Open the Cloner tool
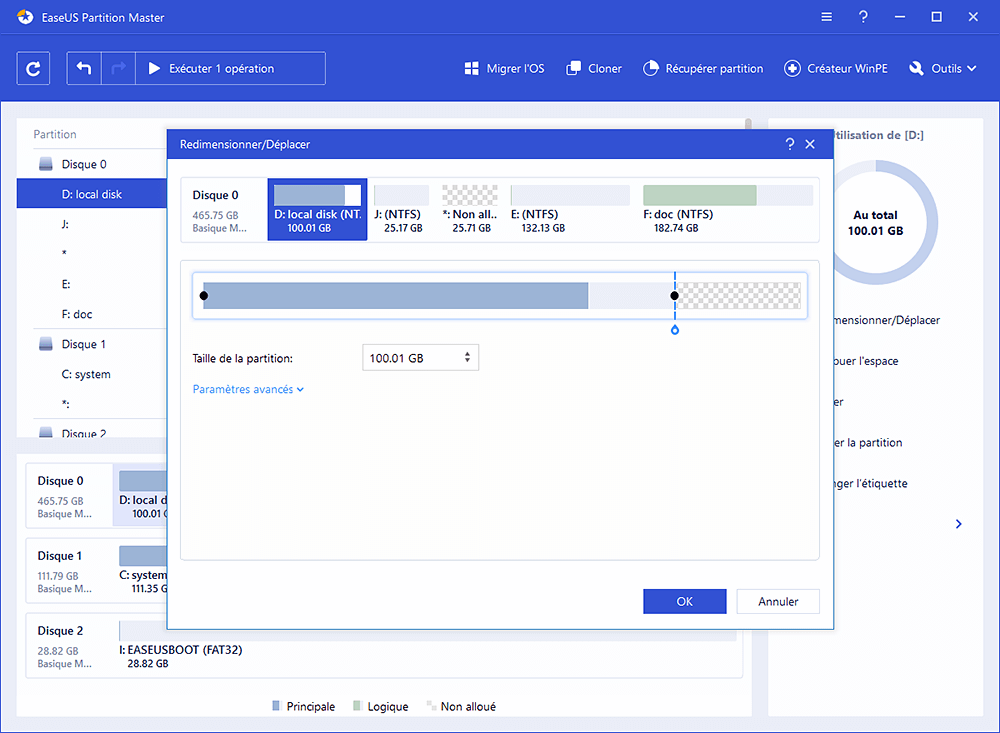This screenshot has height=733, width=1000. 594,68
